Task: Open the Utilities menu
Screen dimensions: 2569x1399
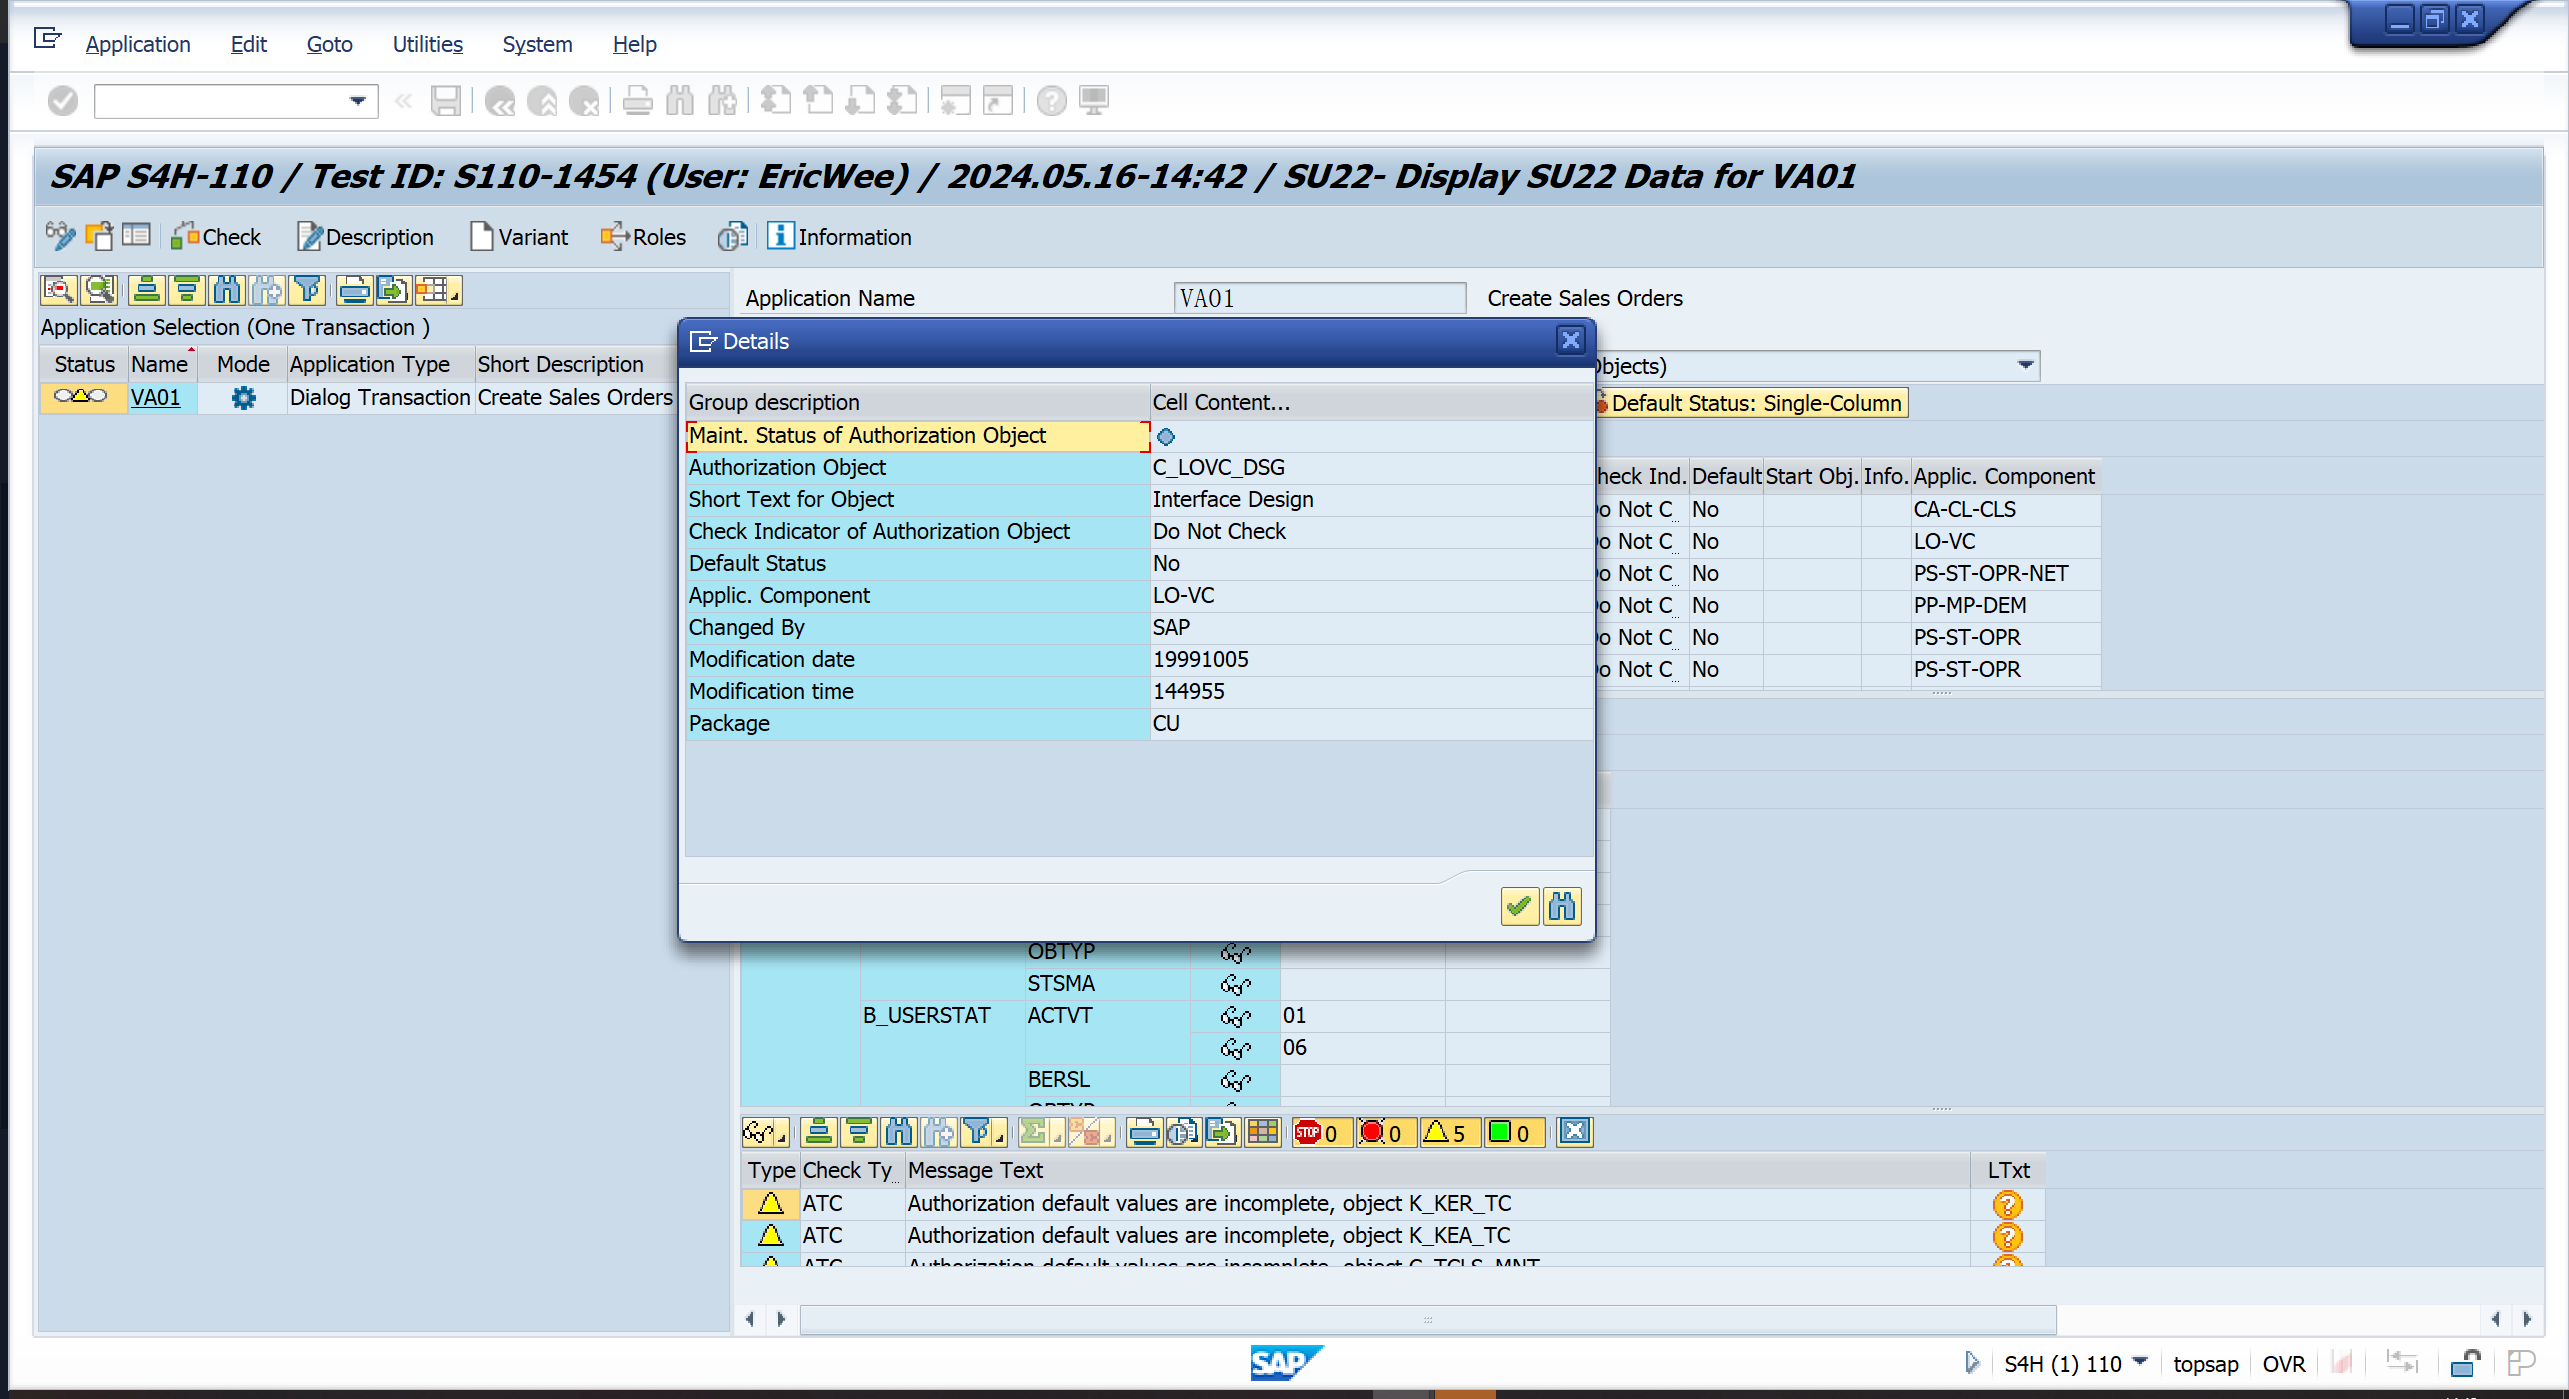Action: pyautogui.click(x=427, y=44)
